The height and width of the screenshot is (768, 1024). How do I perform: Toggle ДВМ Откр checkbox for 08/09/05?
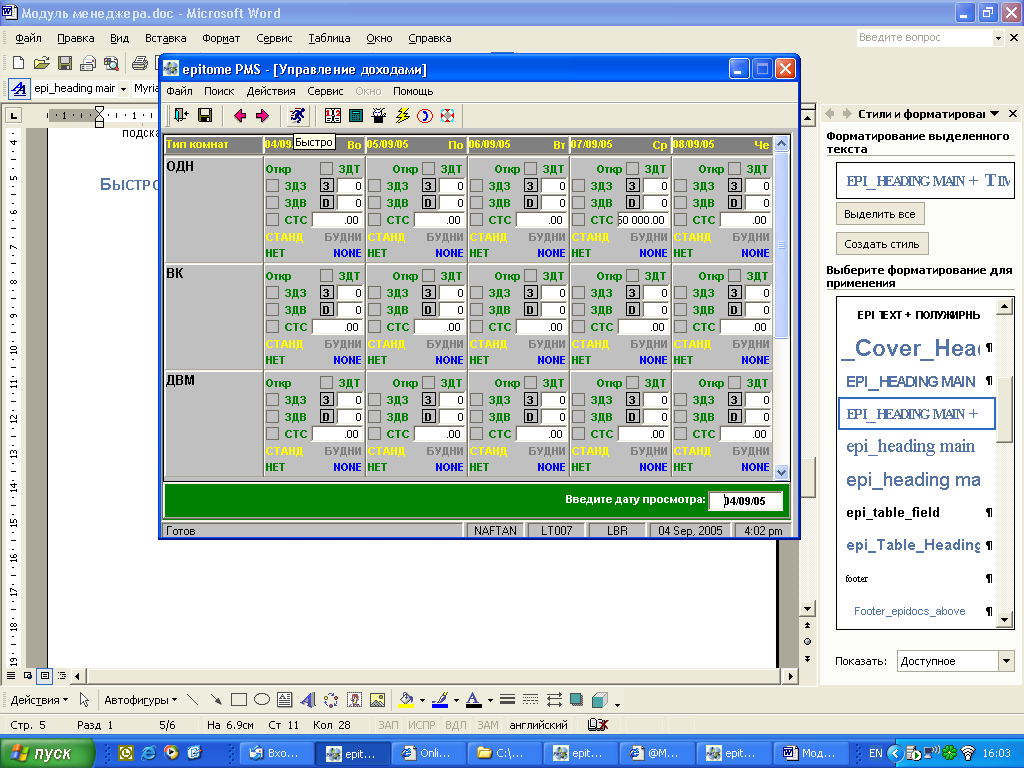pos(735,383)
